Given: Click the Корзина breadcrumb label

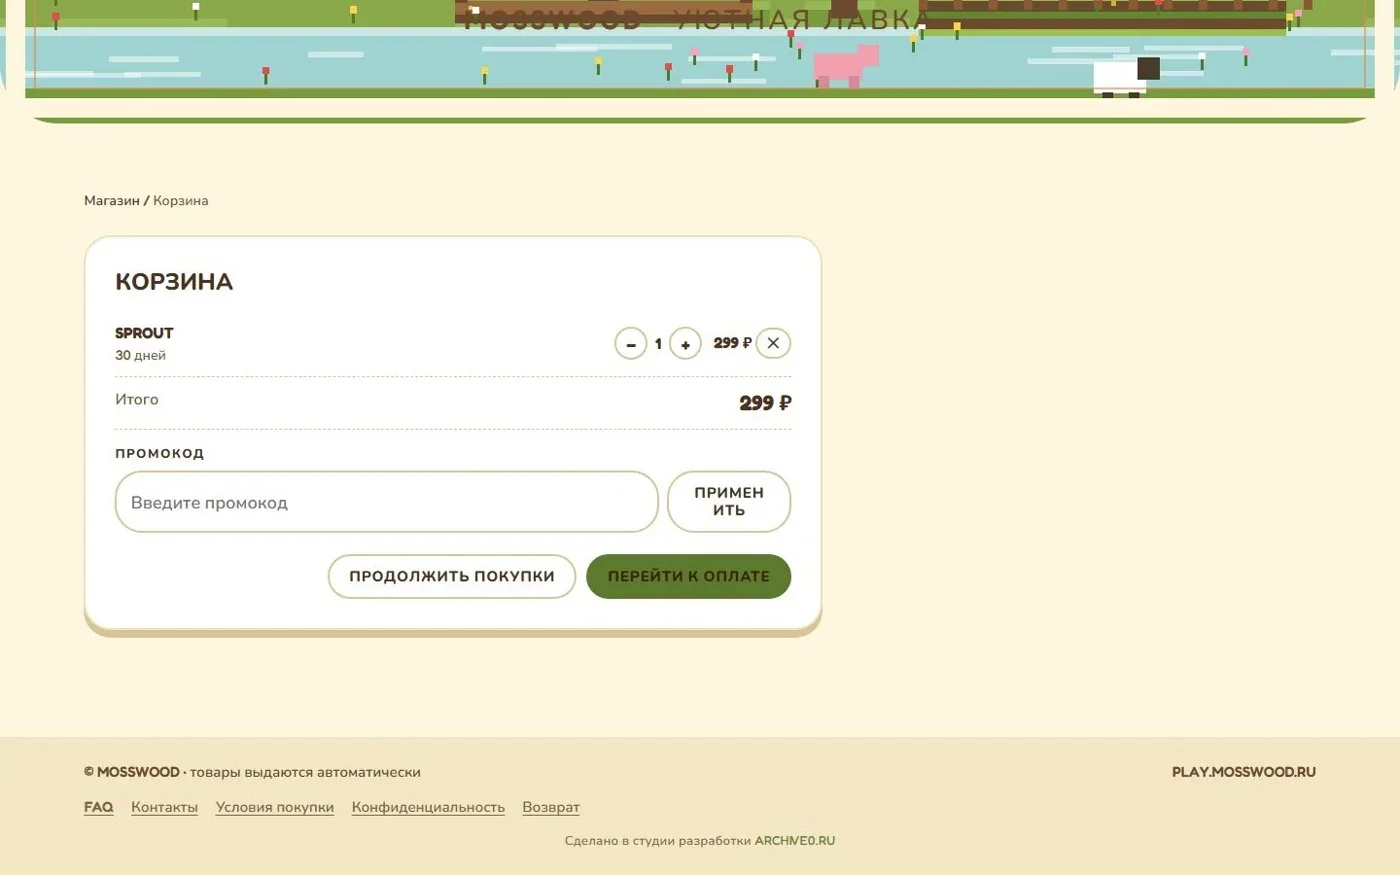Looking at the screenshot, I should click(x=181, y=201).
